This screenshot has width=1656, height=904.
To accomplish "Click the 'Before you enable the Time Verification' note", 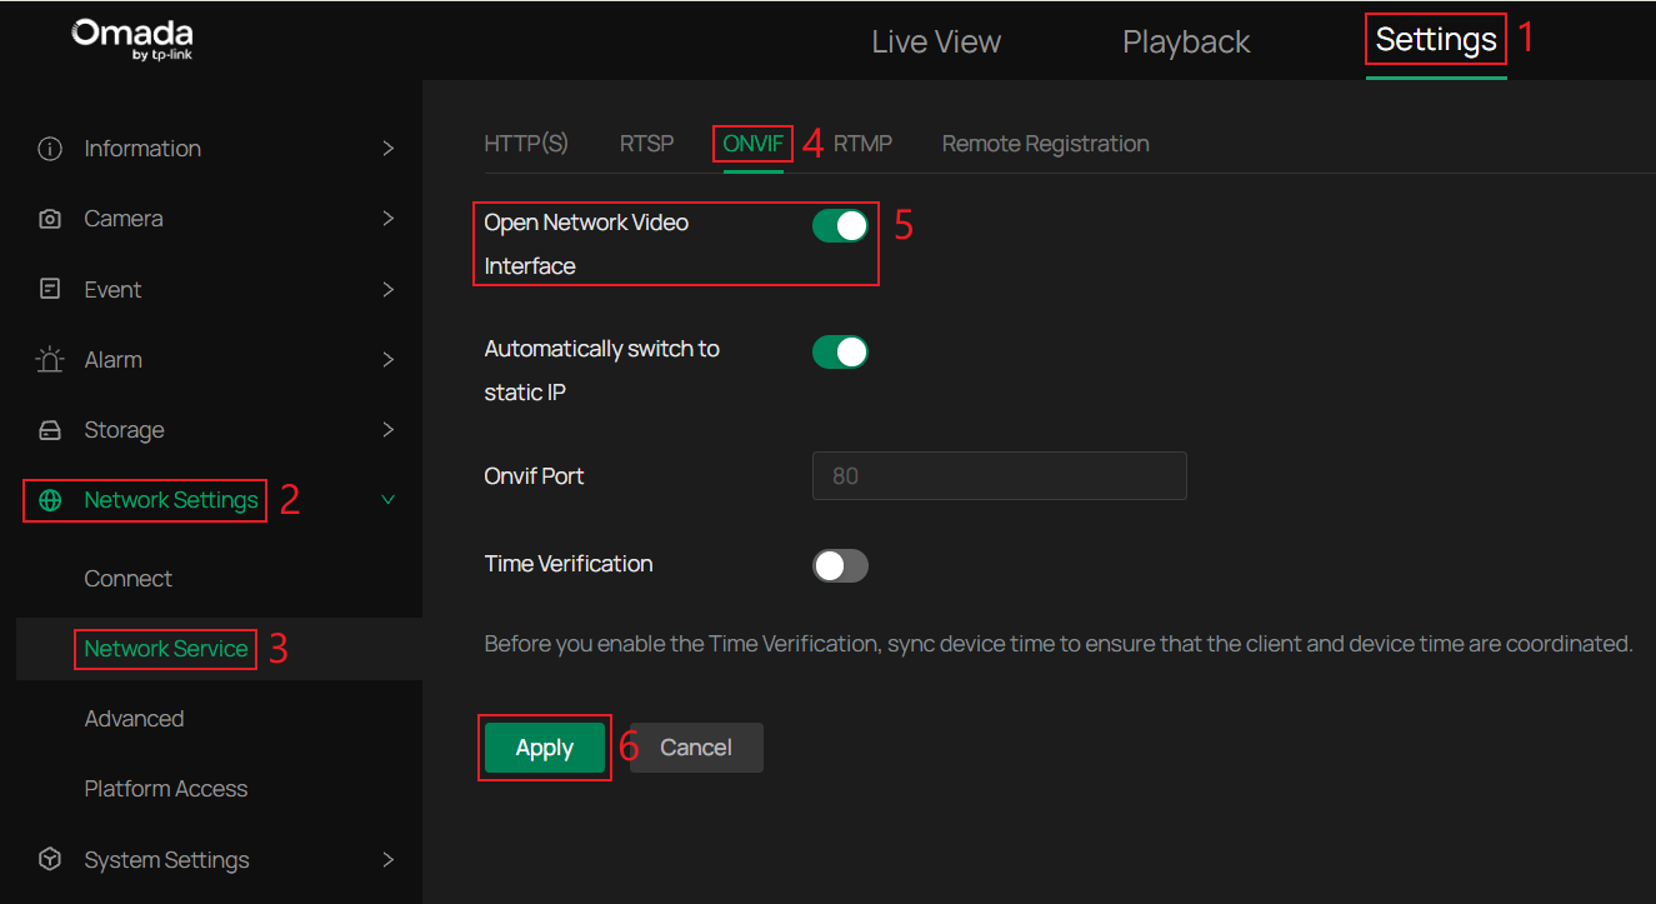I will 1058,644.
